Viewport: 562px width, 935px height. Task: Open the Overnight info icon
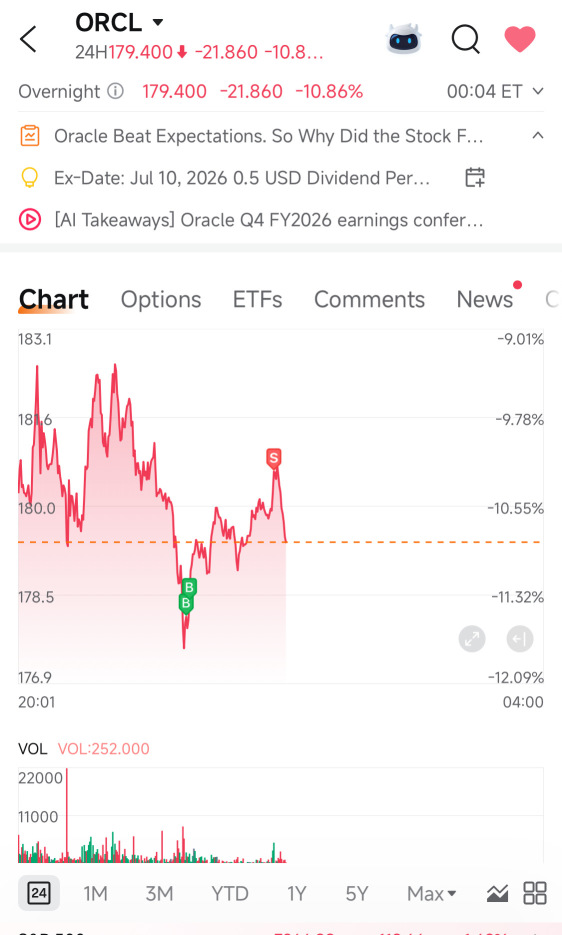115,91
